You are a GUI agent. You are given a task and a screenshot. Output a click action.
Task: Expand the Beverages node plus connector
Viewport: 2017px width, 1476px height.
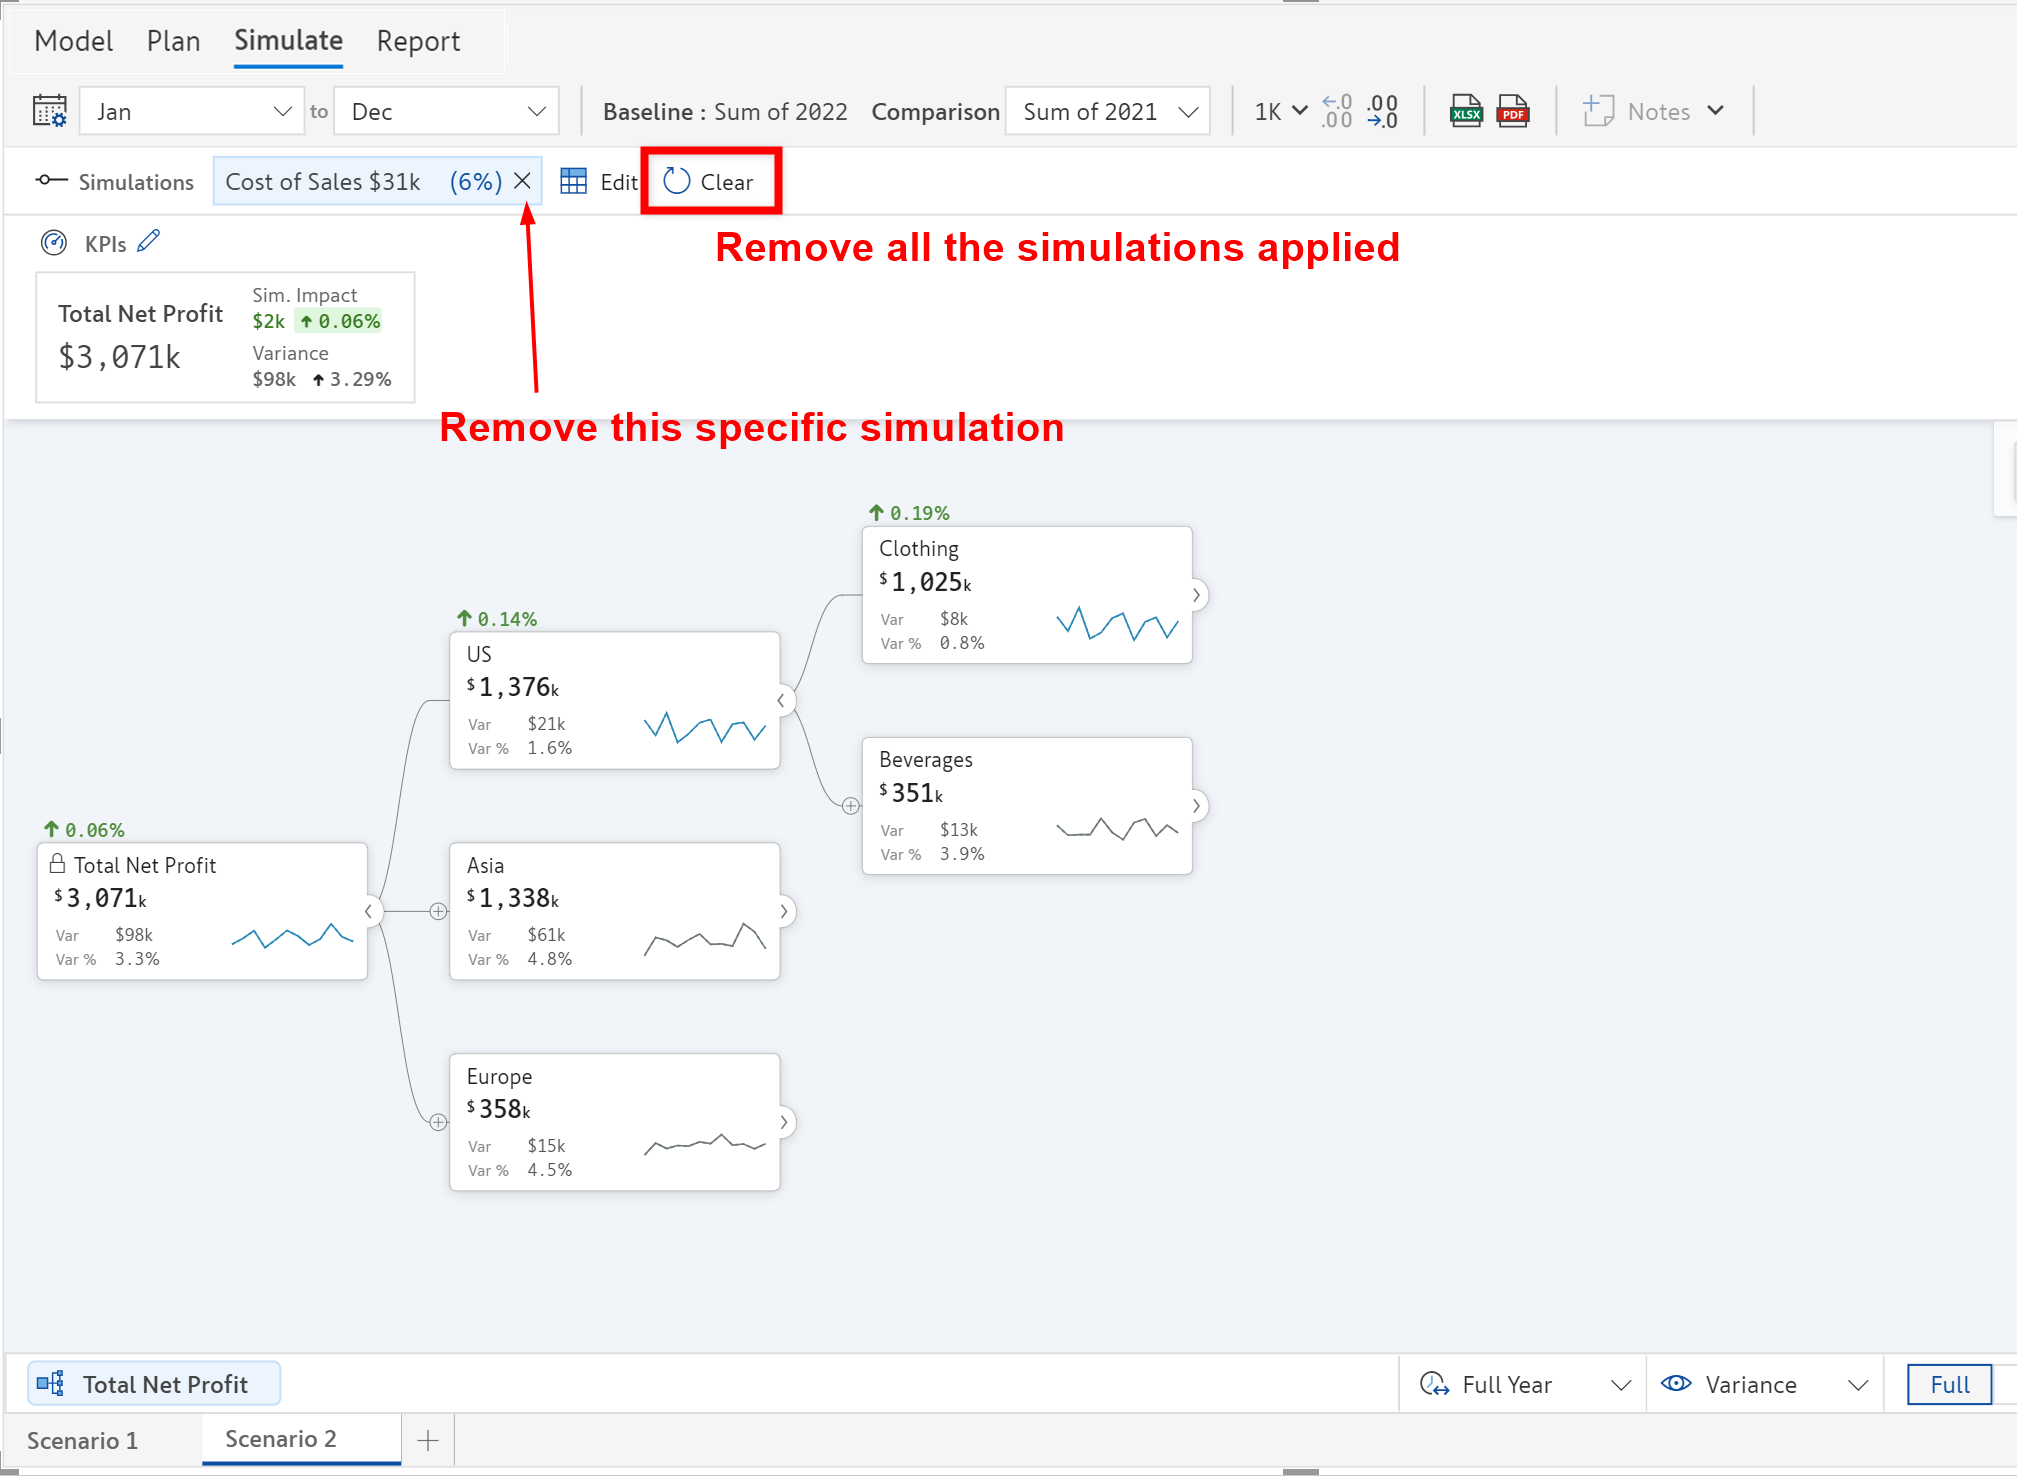(850, 806)
